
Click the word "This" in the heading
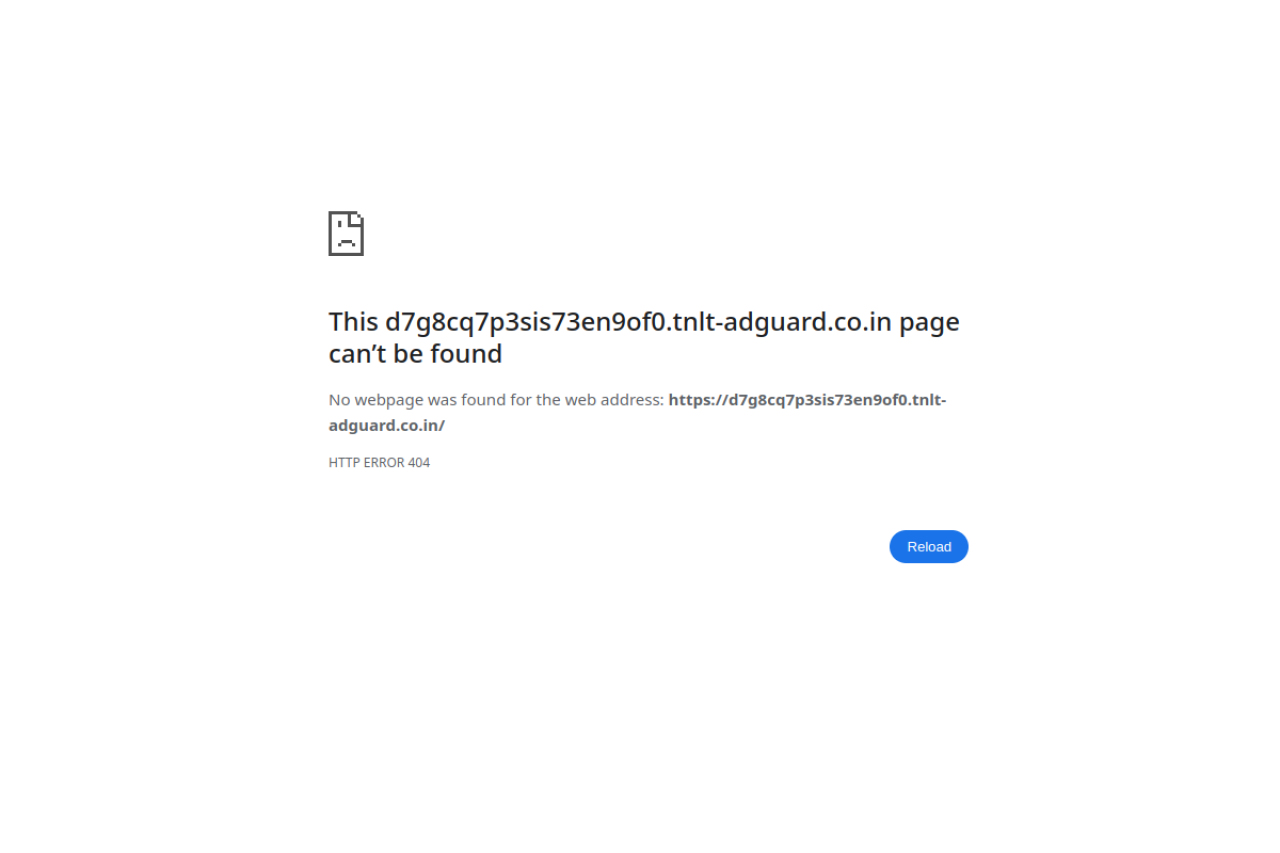coord(354,322)
